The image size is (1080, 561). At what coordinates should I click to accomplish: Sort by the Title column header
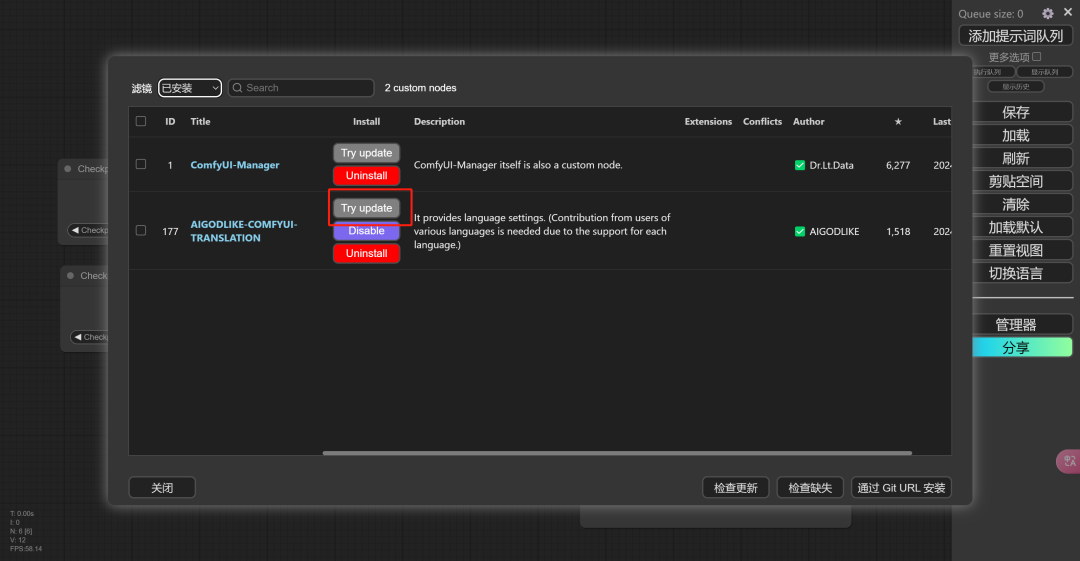click(x=200, y=121)
